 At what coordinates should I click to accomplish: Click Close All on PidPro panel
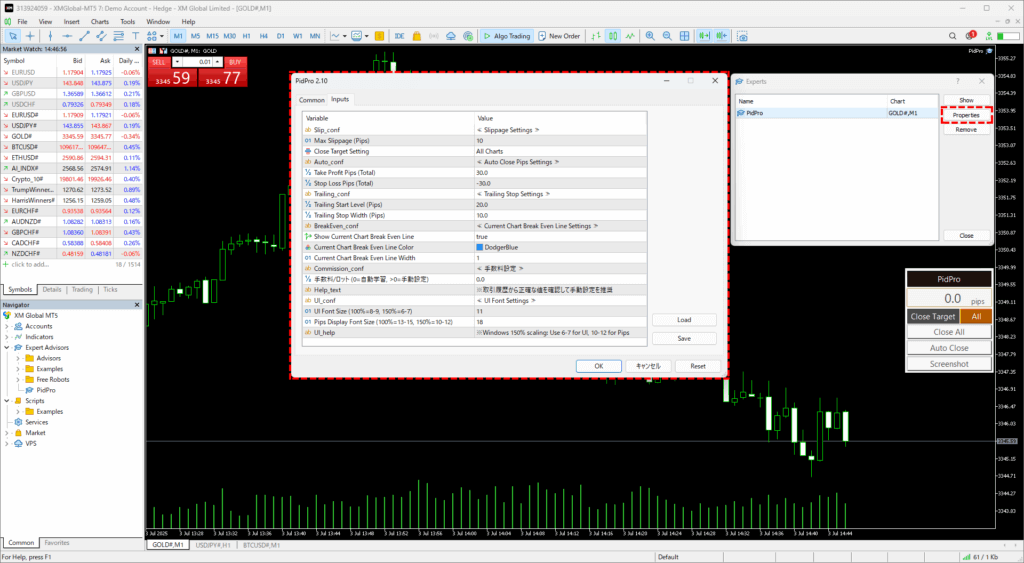tap(949, 332)
